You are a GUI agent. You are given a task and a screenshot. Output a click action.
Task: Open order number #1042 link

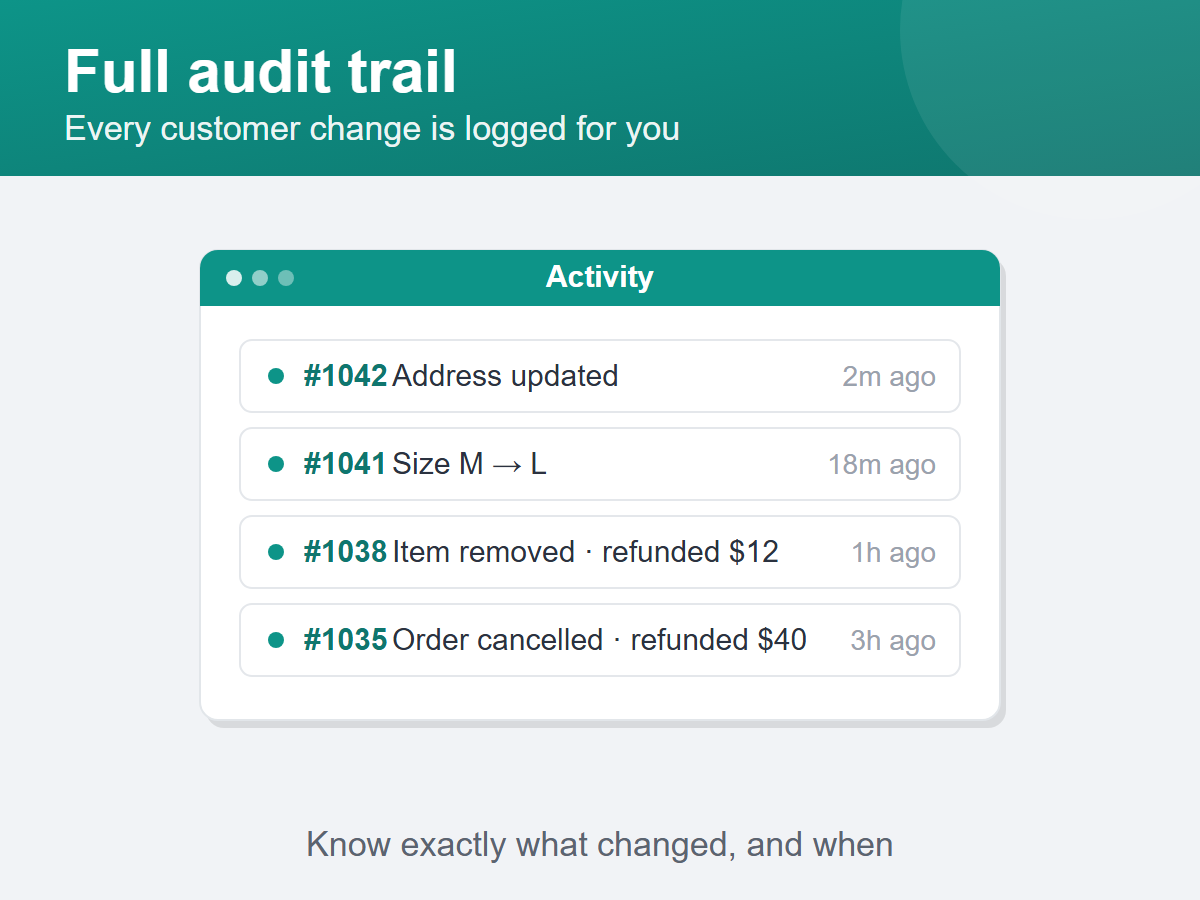tap(345, 376)
